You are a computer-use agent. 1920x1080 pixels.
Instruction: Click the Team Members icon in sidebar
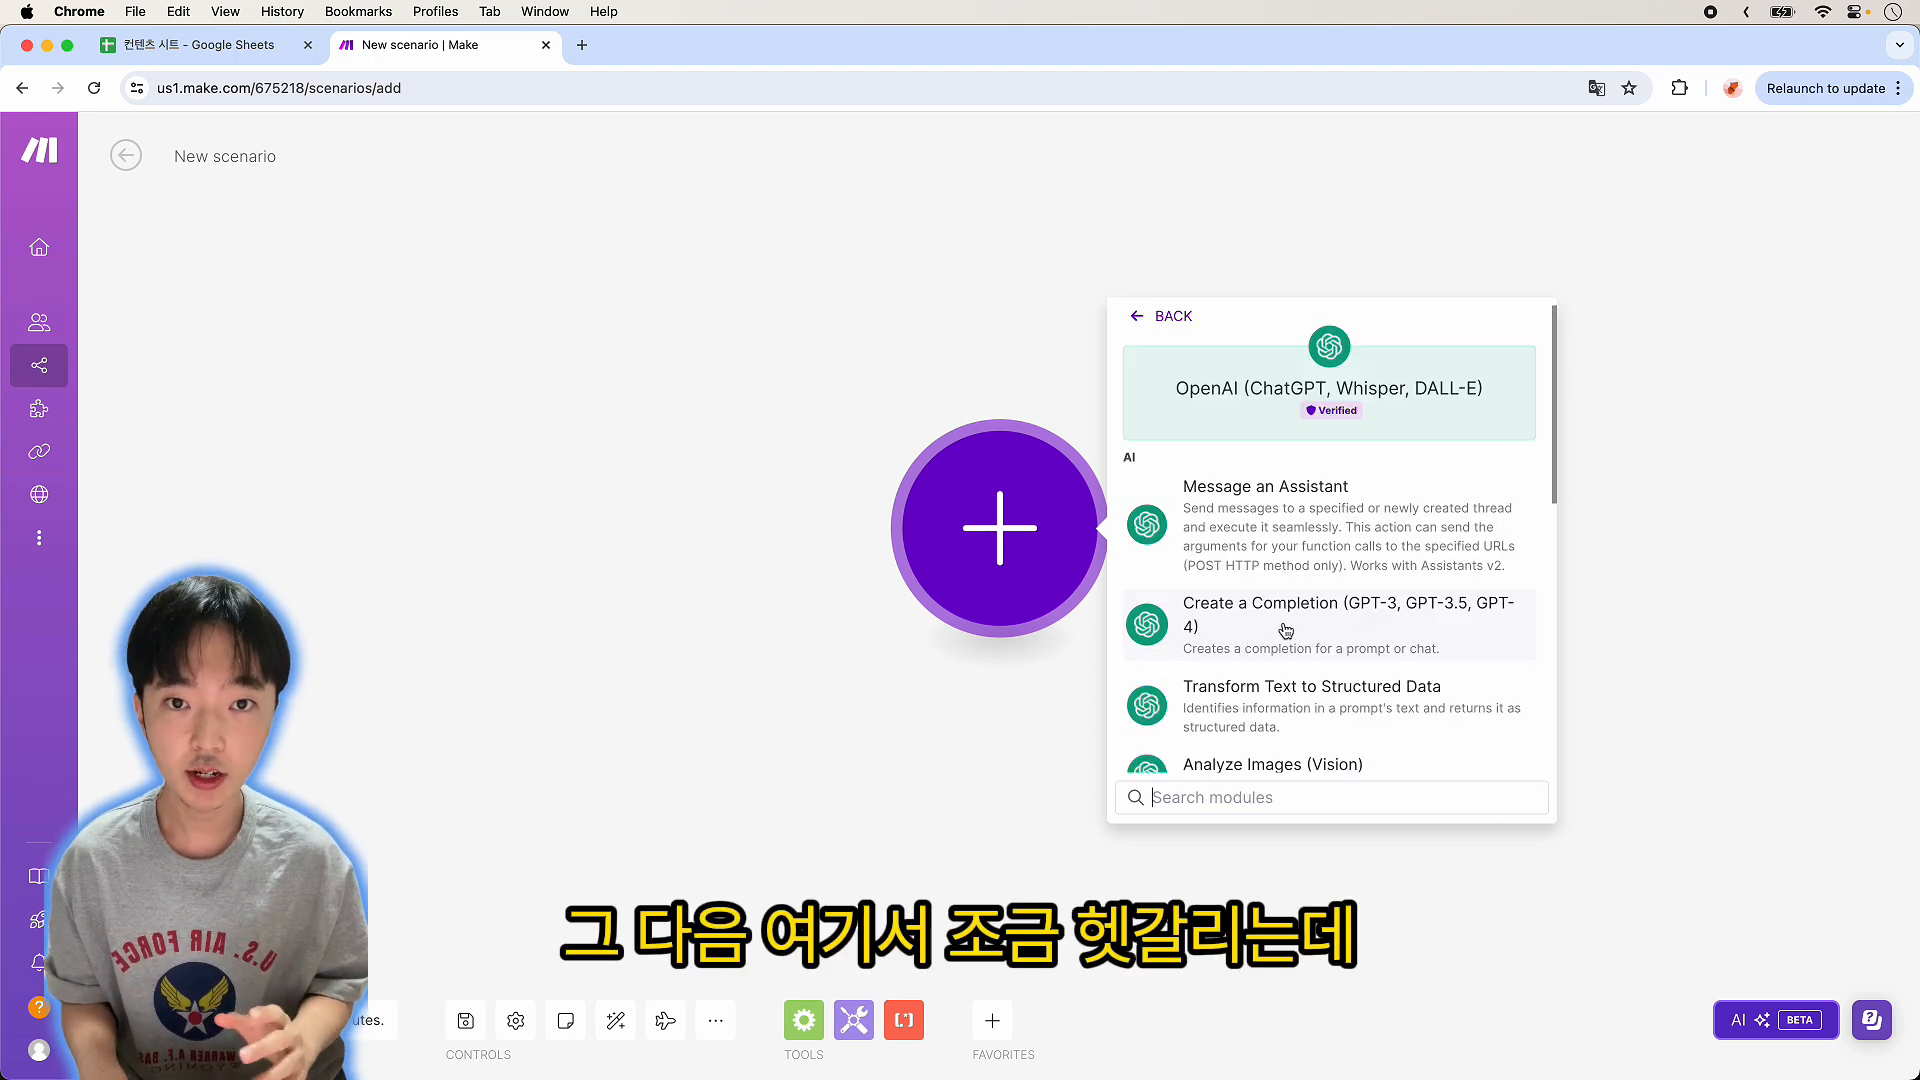pyautogui.click(x=38, y=323)
